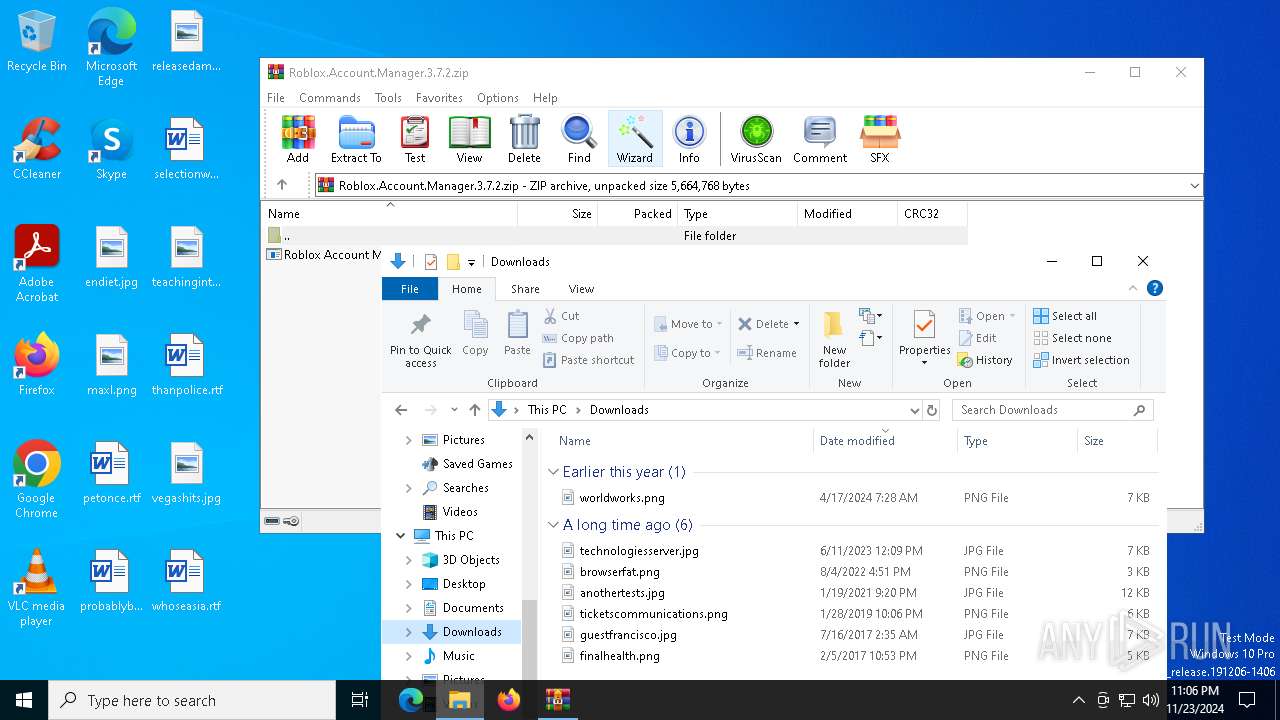Click Rename in Explorer Organize group
Viewport: 1280px width, 720px height.
(x=767, y=353)
